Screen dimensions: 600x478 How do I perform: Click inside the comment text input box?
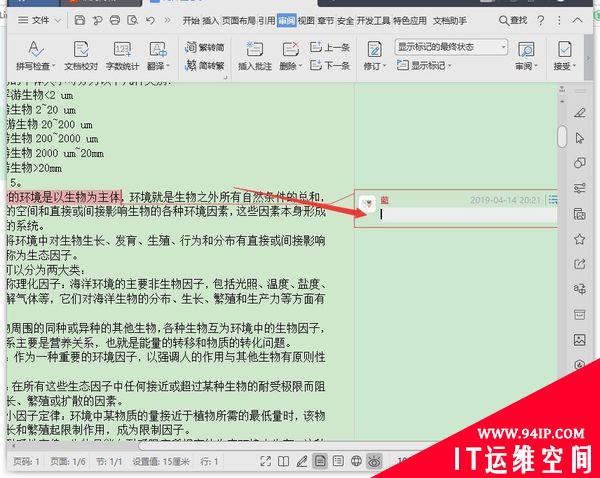point(468,215)
